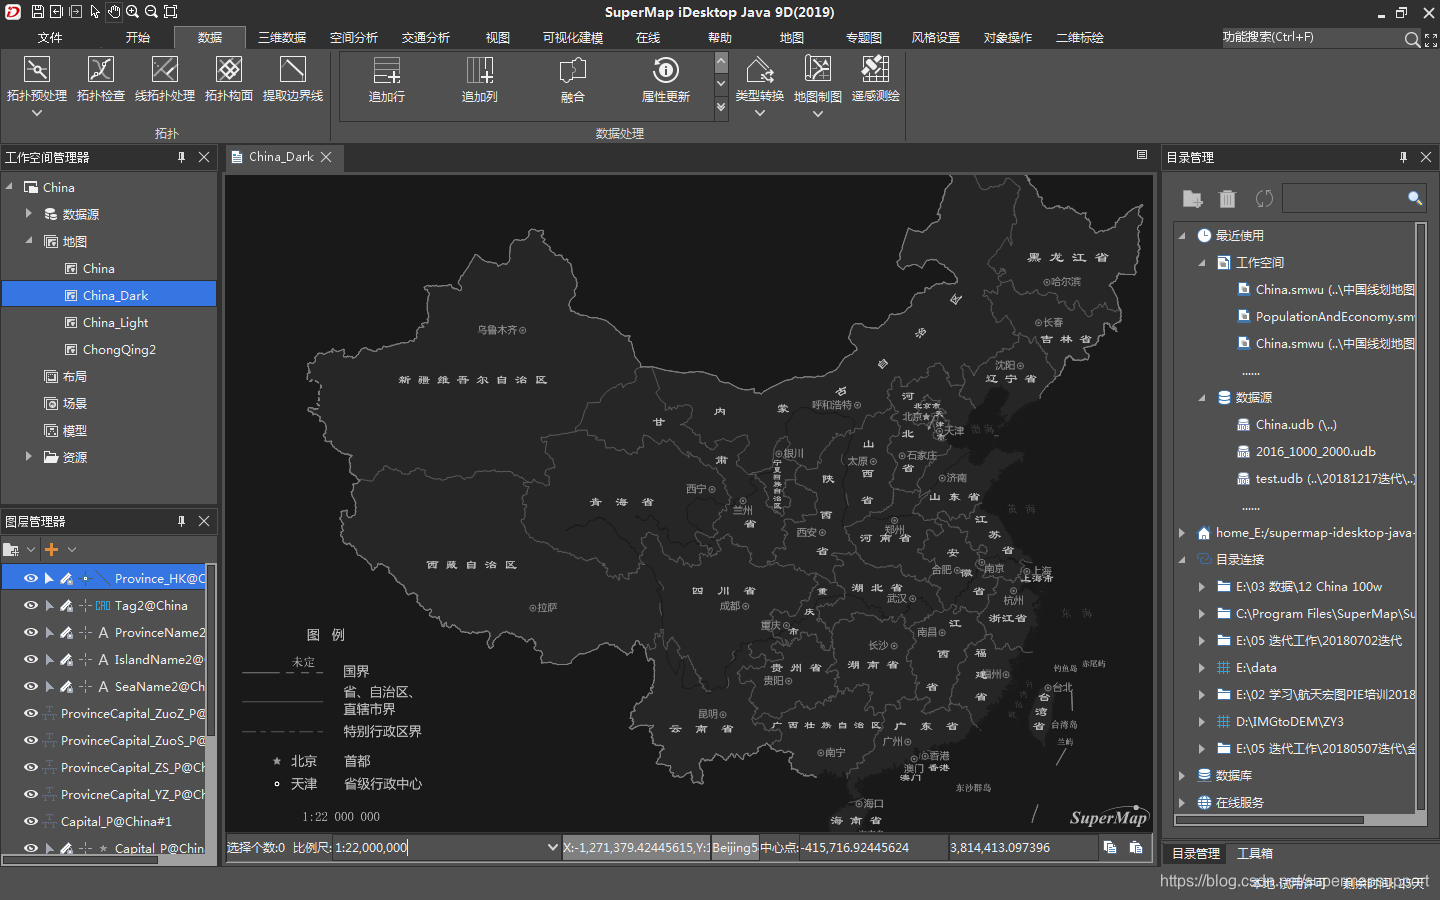Viewport: 1440px width, 900px height.
Task: Toggle visibility of Tag2@China layer
Action: [31, 605]
